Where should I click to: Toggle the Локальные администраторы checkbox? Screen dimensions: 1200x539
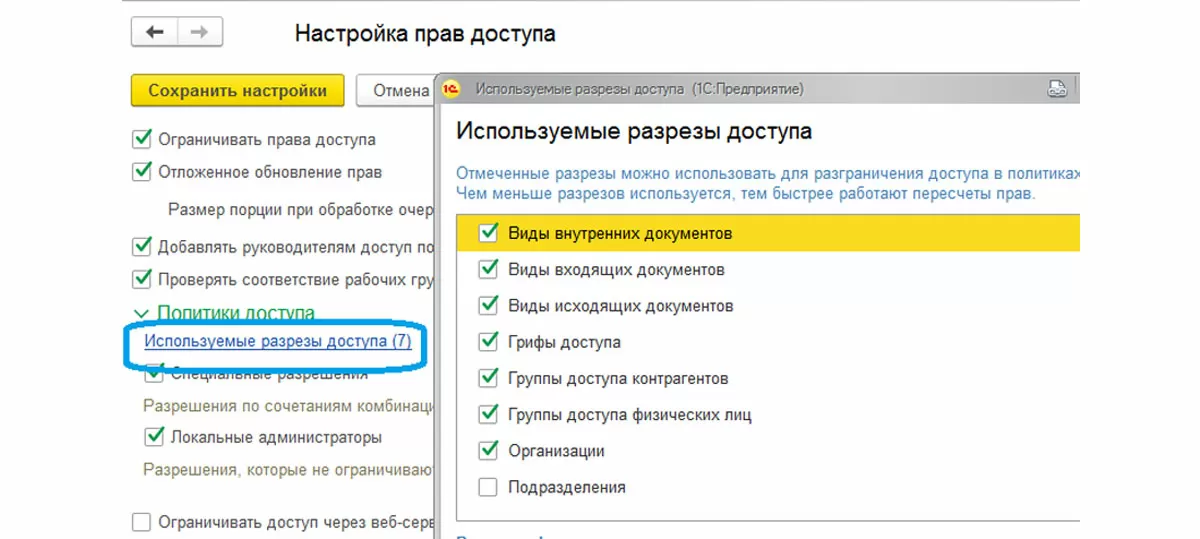pyautogui.click(x=154, y=437)
